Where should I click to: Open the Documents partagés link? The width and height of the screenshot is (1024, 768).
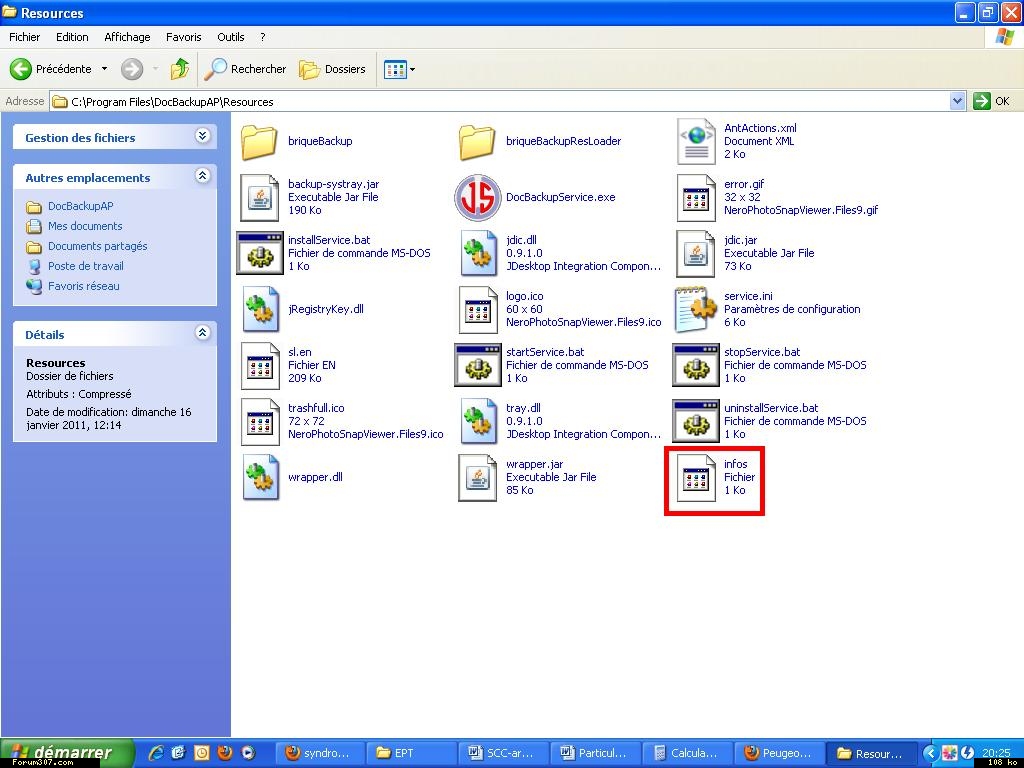pos(97,246)
